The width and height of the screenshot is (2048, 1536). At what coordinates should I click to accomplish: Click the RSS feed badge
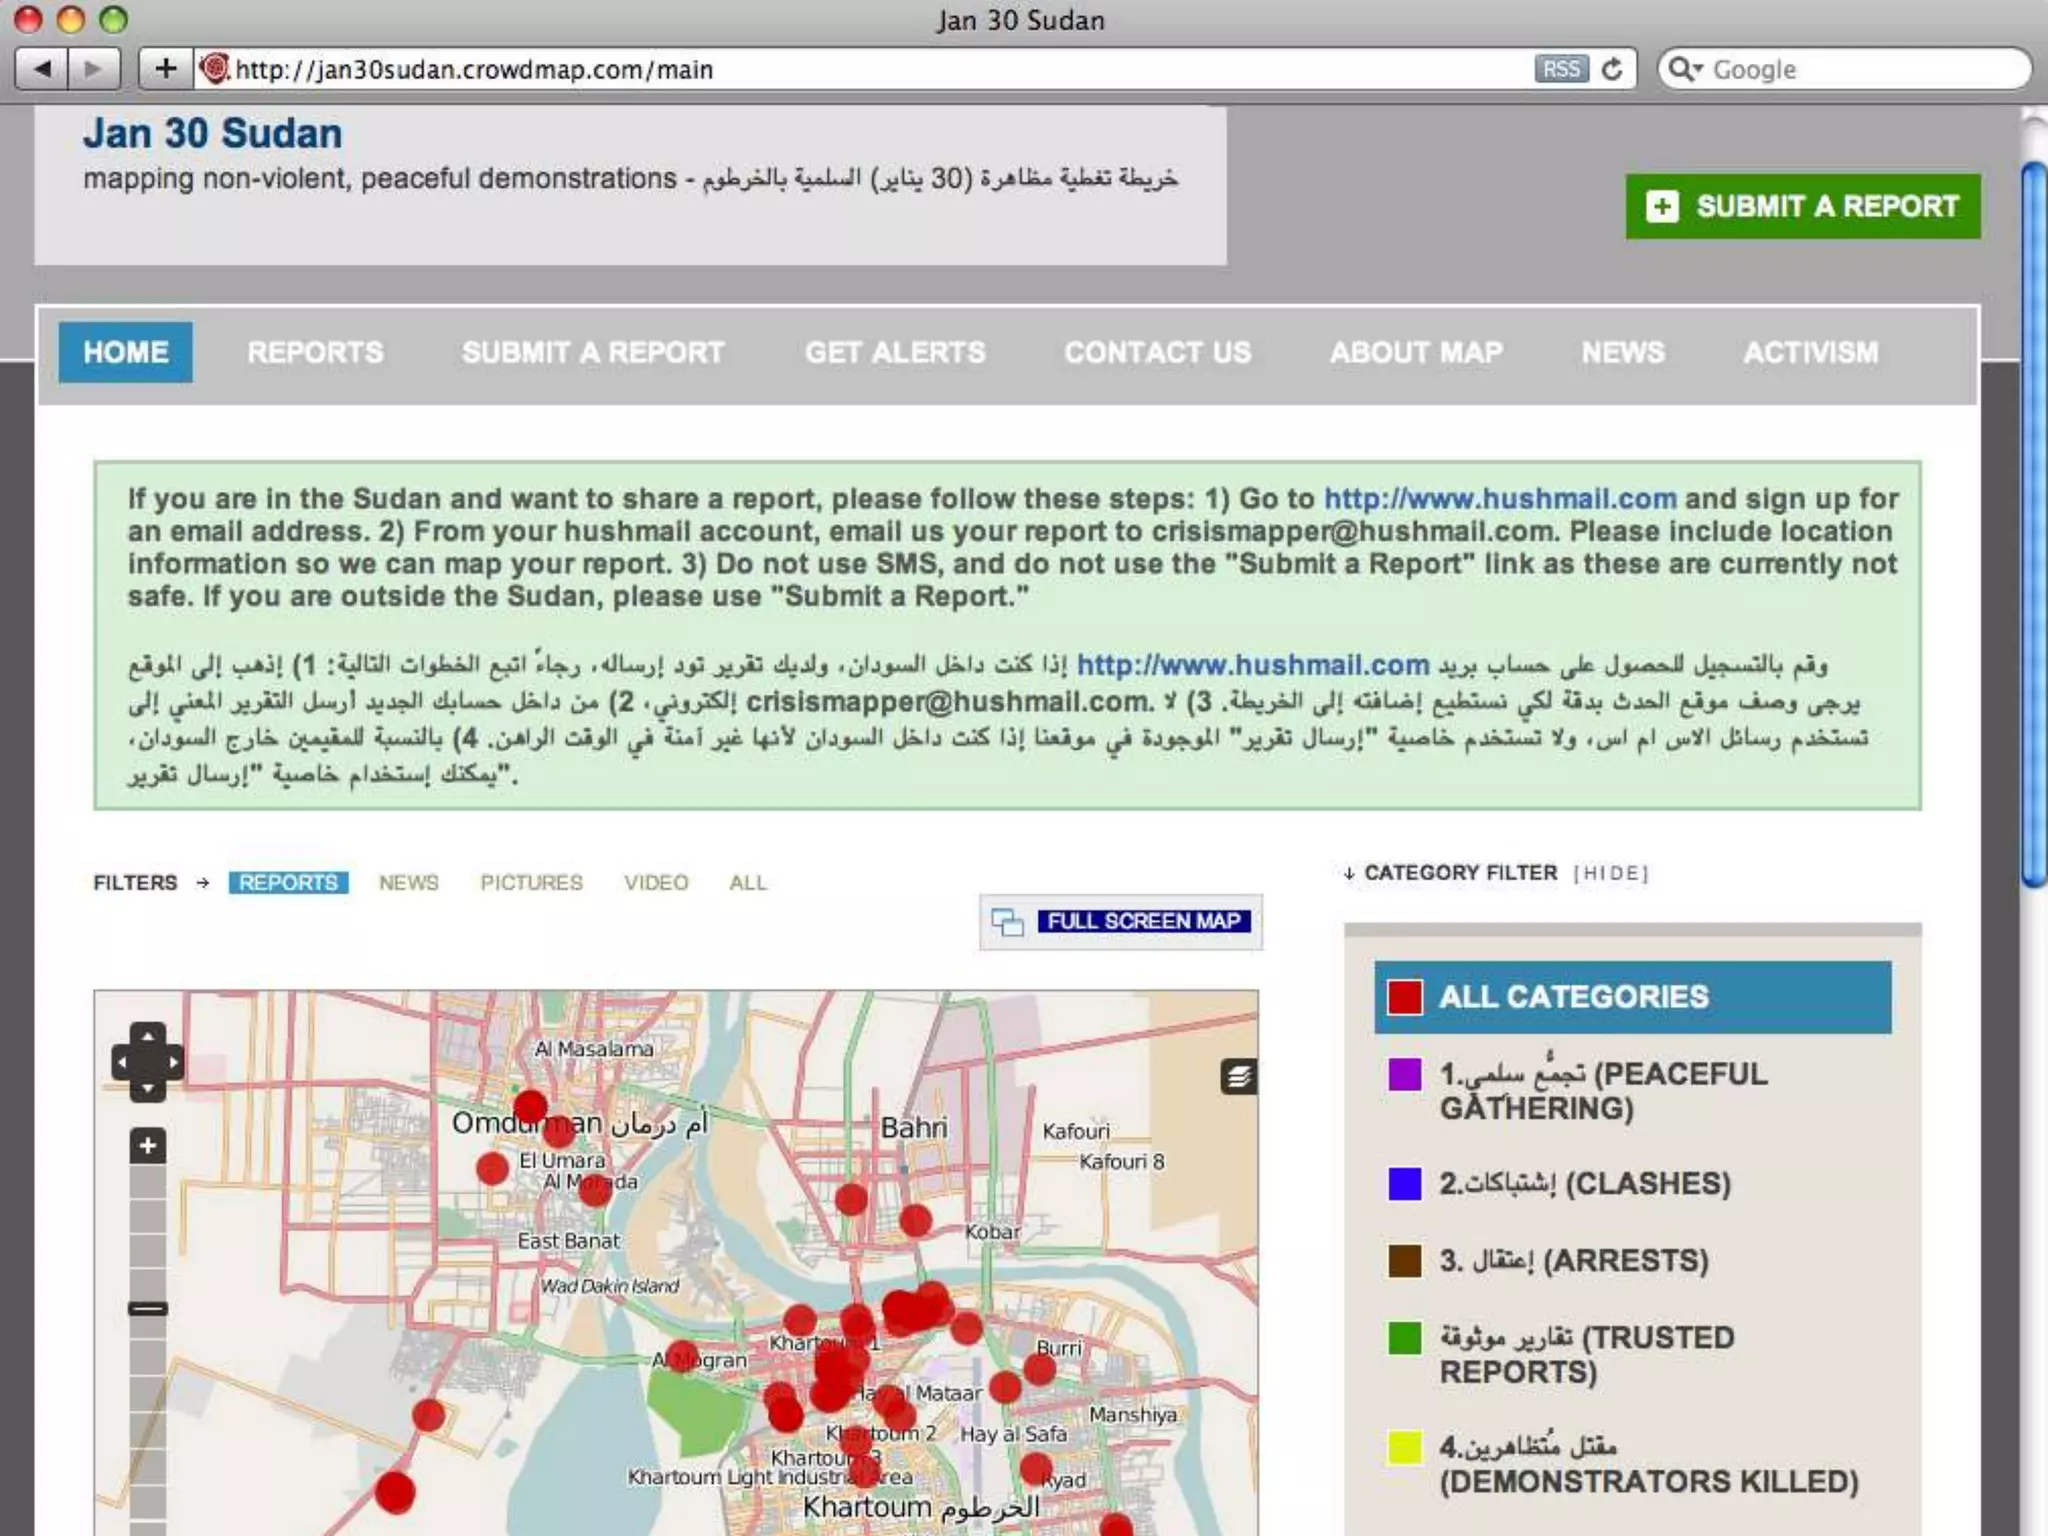[x=1560, y=69]
